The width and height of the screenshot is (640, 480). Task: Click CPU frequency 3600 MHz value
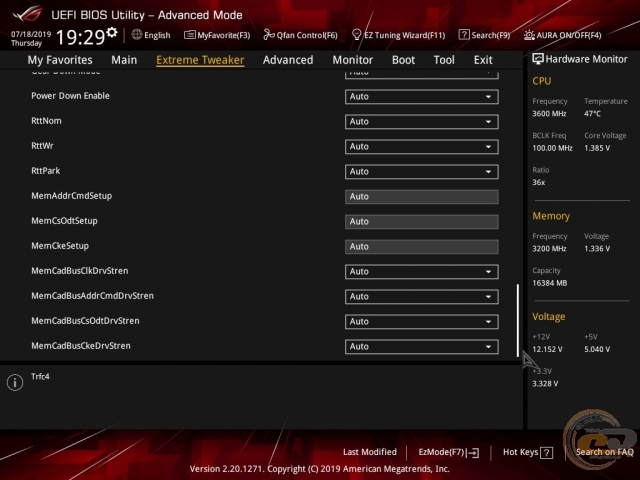[549, 113]
